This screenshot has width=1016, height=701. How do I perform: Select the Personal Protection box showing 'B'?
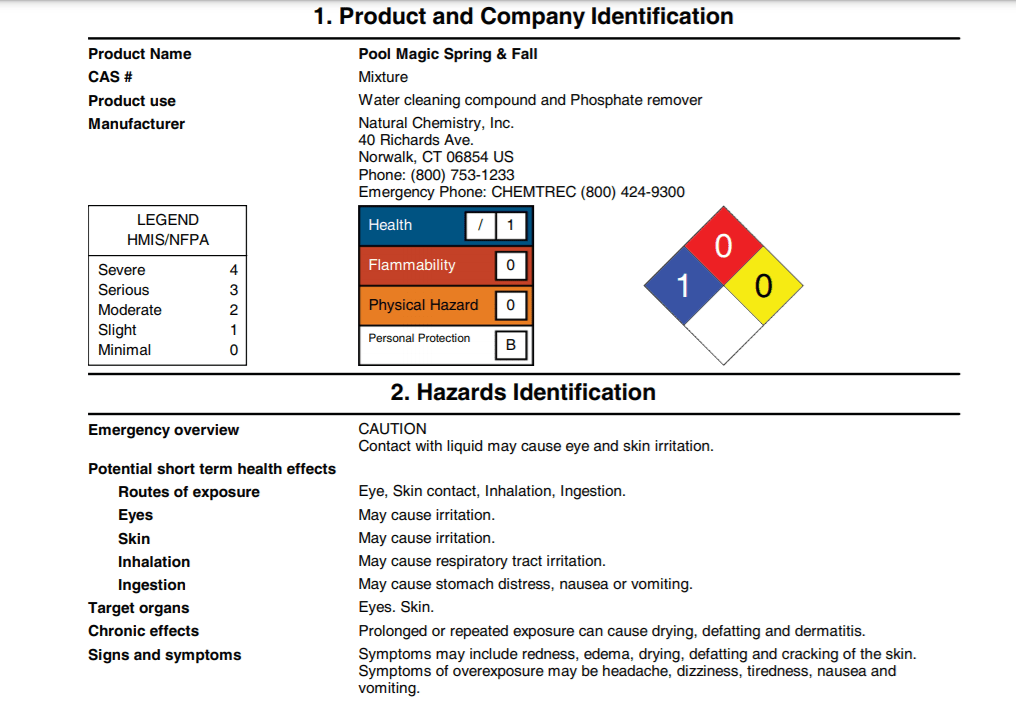511,345
